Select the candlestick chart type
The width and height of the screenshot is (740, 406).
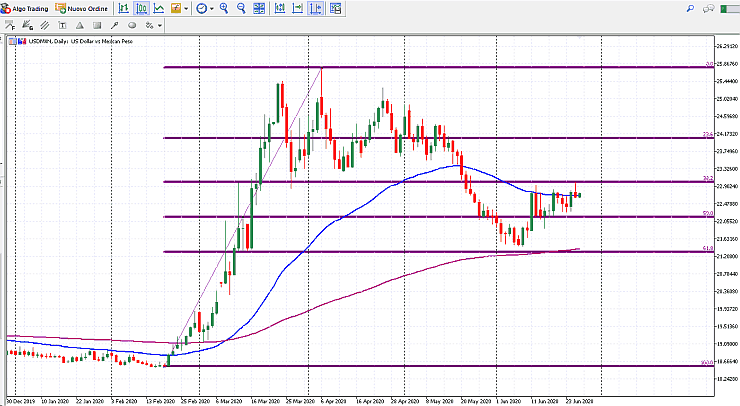tap(142, 8)
